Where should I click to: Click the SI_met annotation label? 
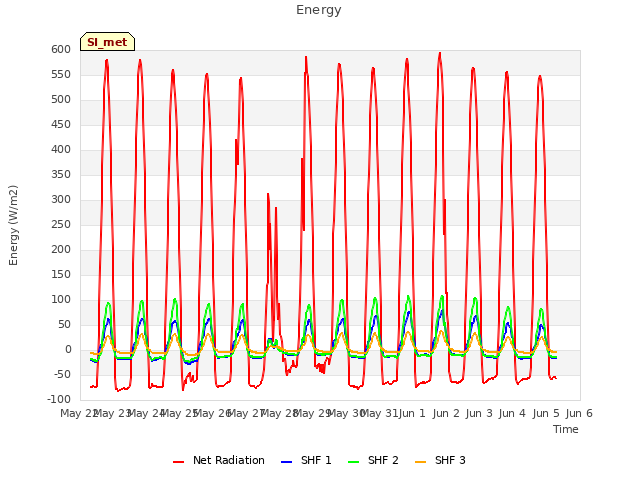[107, 42]
